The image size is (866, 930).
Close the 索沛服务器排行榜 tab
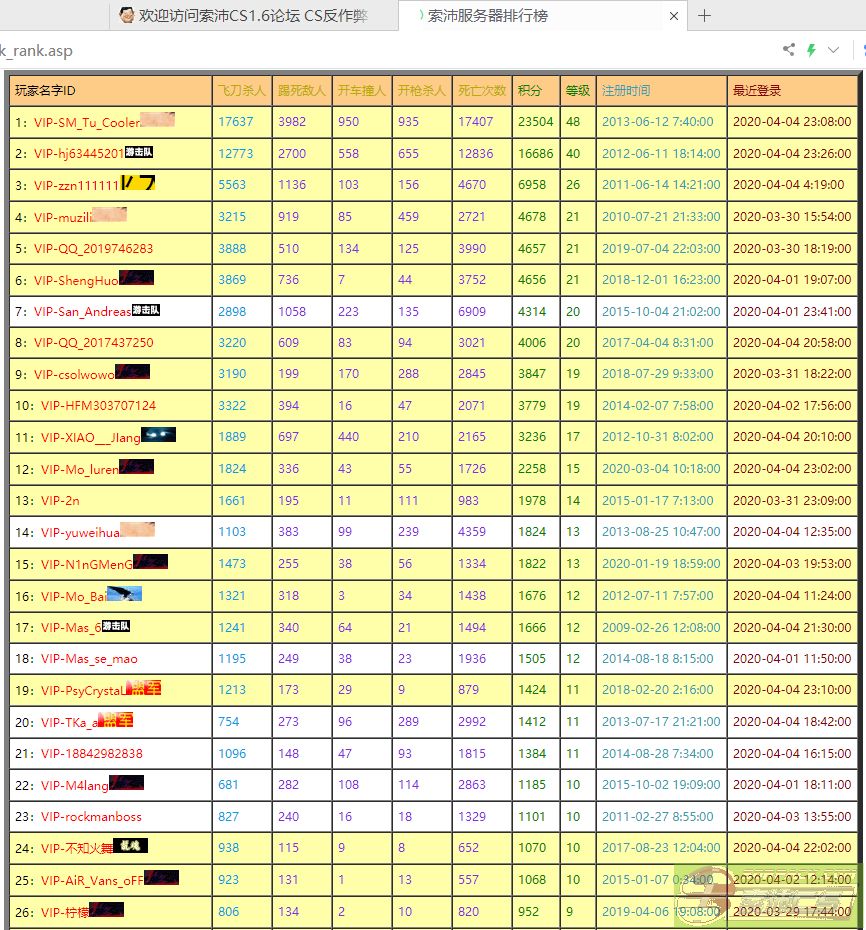(x=674, y=16)
